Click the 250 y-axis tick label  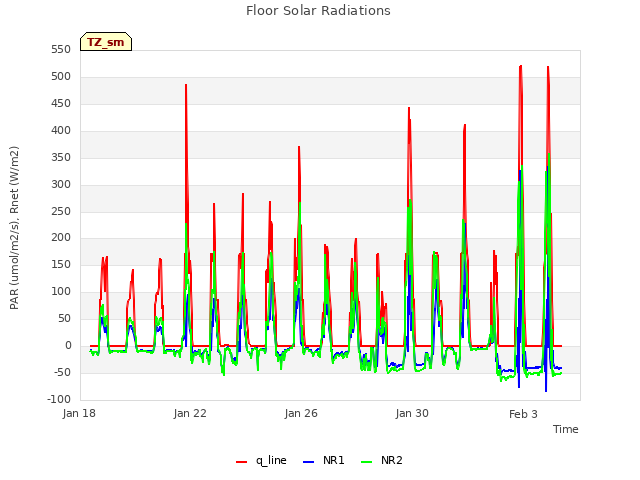click(x=61, y=211)
